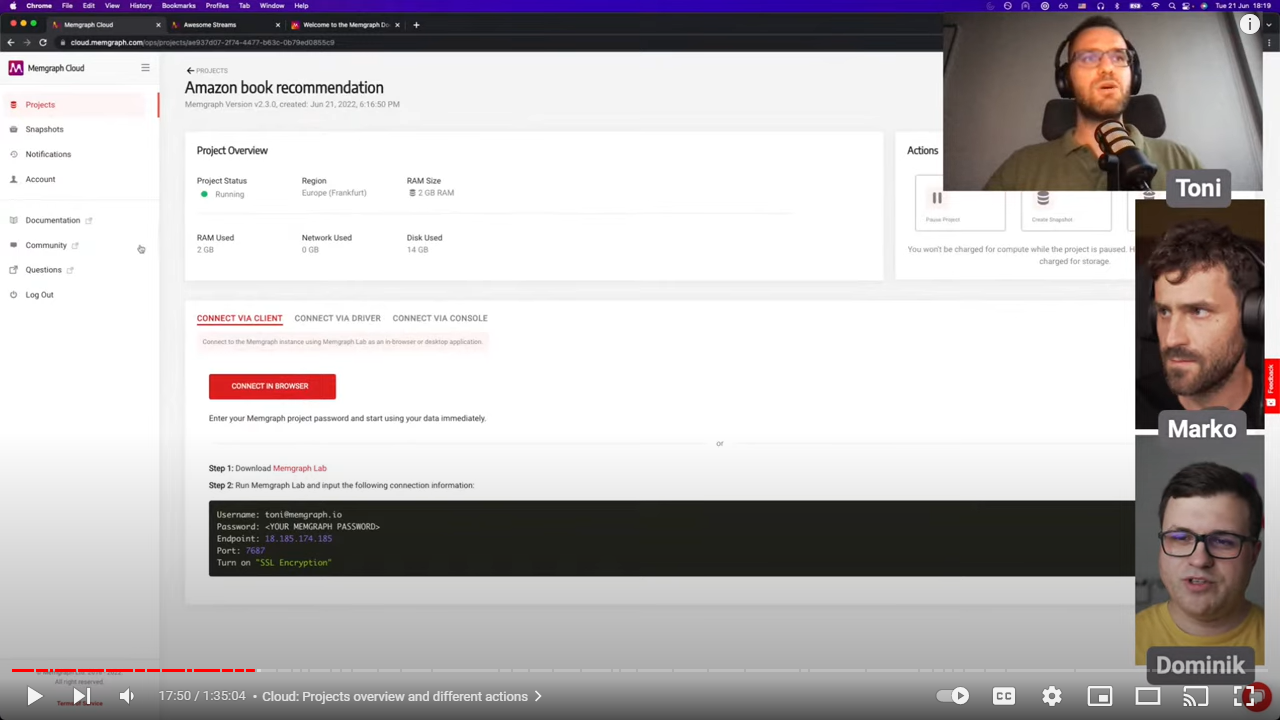The height and width of the screenshot is (720, 1280).
Task: Open Account in sidebar
Action: 40,179
